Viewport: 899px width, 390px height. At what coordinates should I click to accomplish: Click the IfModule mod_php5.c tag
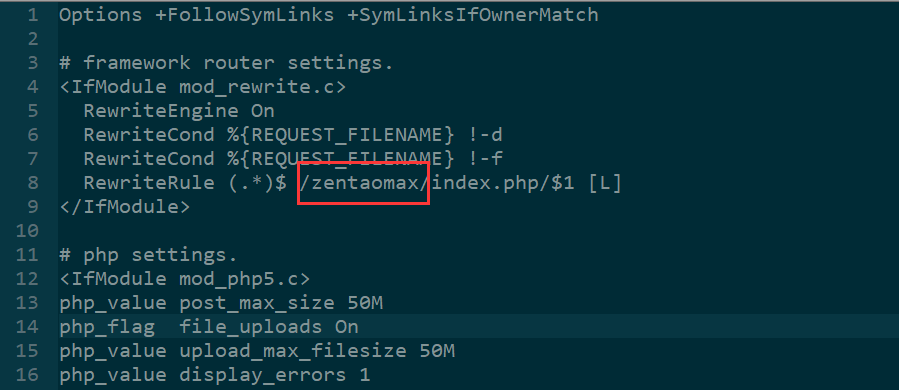pos(185,279)
